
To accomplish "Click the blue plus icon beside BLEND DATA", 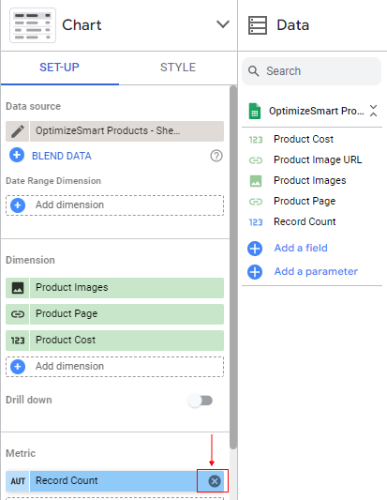I will (17, 155).
